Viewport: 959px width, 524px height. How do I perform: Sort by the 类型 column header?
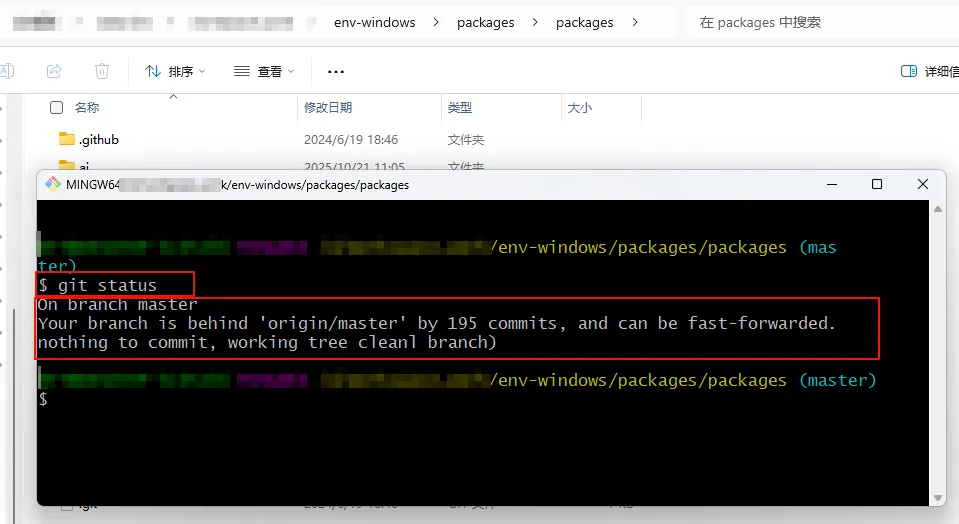pyautogui.click(x=459, y=108)
